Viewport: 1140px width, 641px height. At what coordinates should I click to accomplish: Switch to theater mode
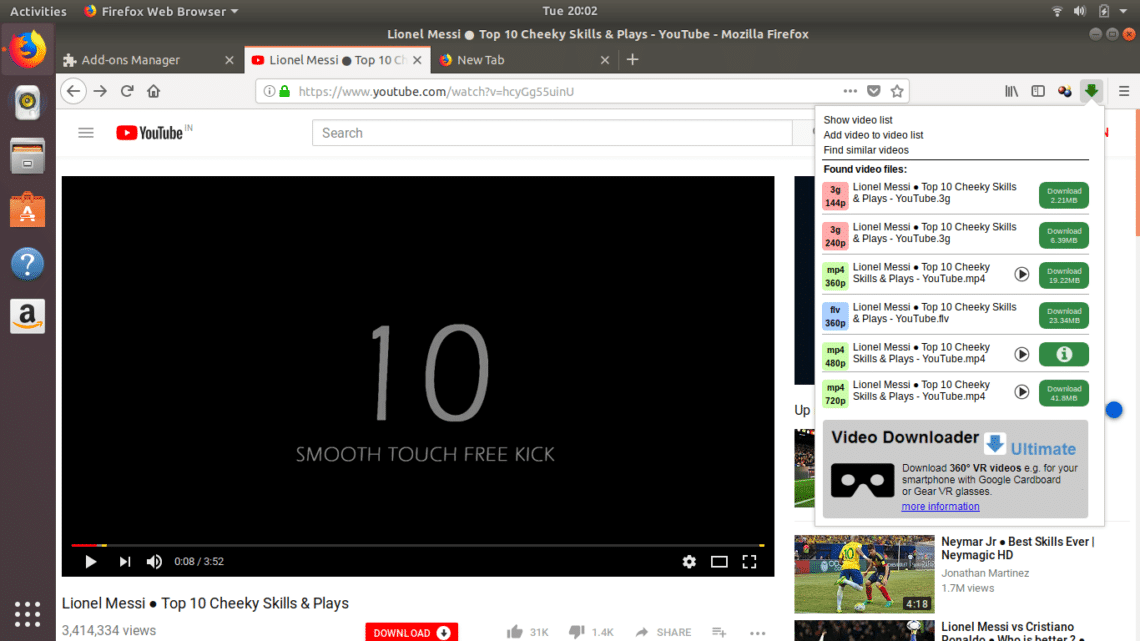point(719,561)
